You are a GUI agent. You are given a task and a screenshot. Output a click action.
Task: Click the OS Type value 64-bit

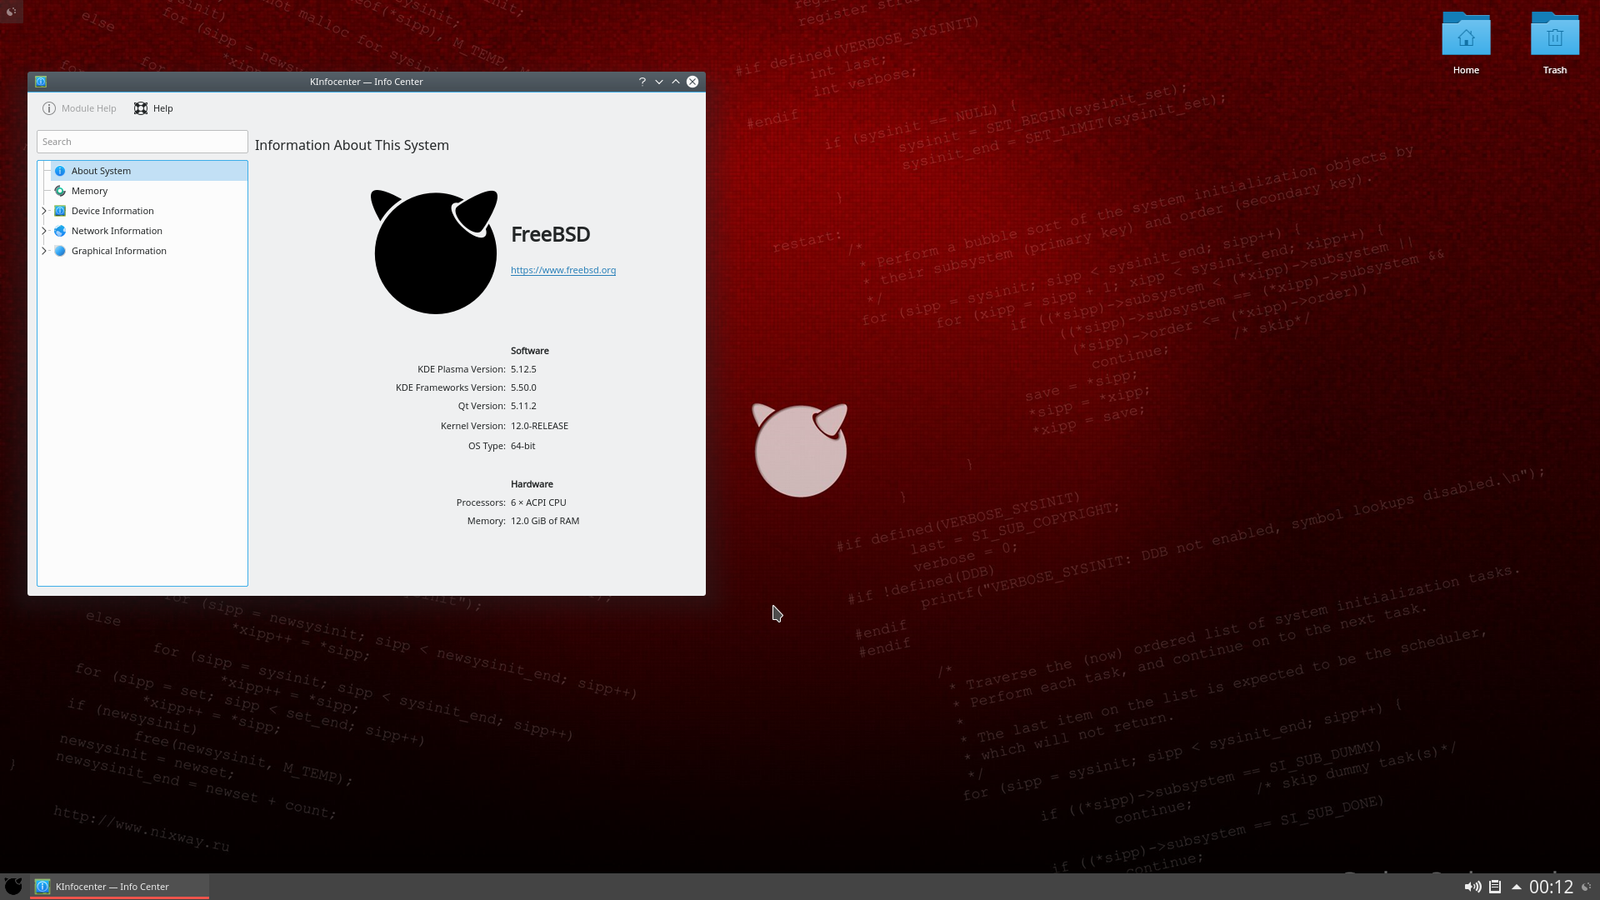pos(523,446)
